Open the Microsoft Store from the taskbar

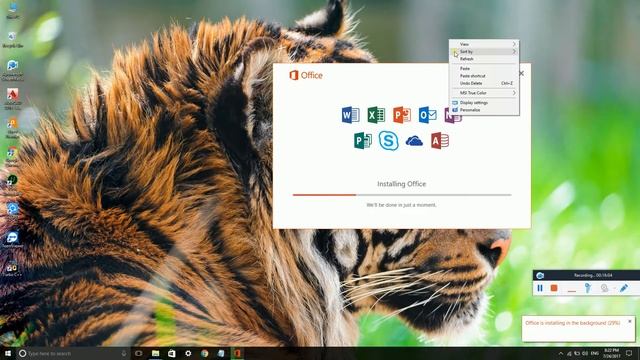[172, 353]
